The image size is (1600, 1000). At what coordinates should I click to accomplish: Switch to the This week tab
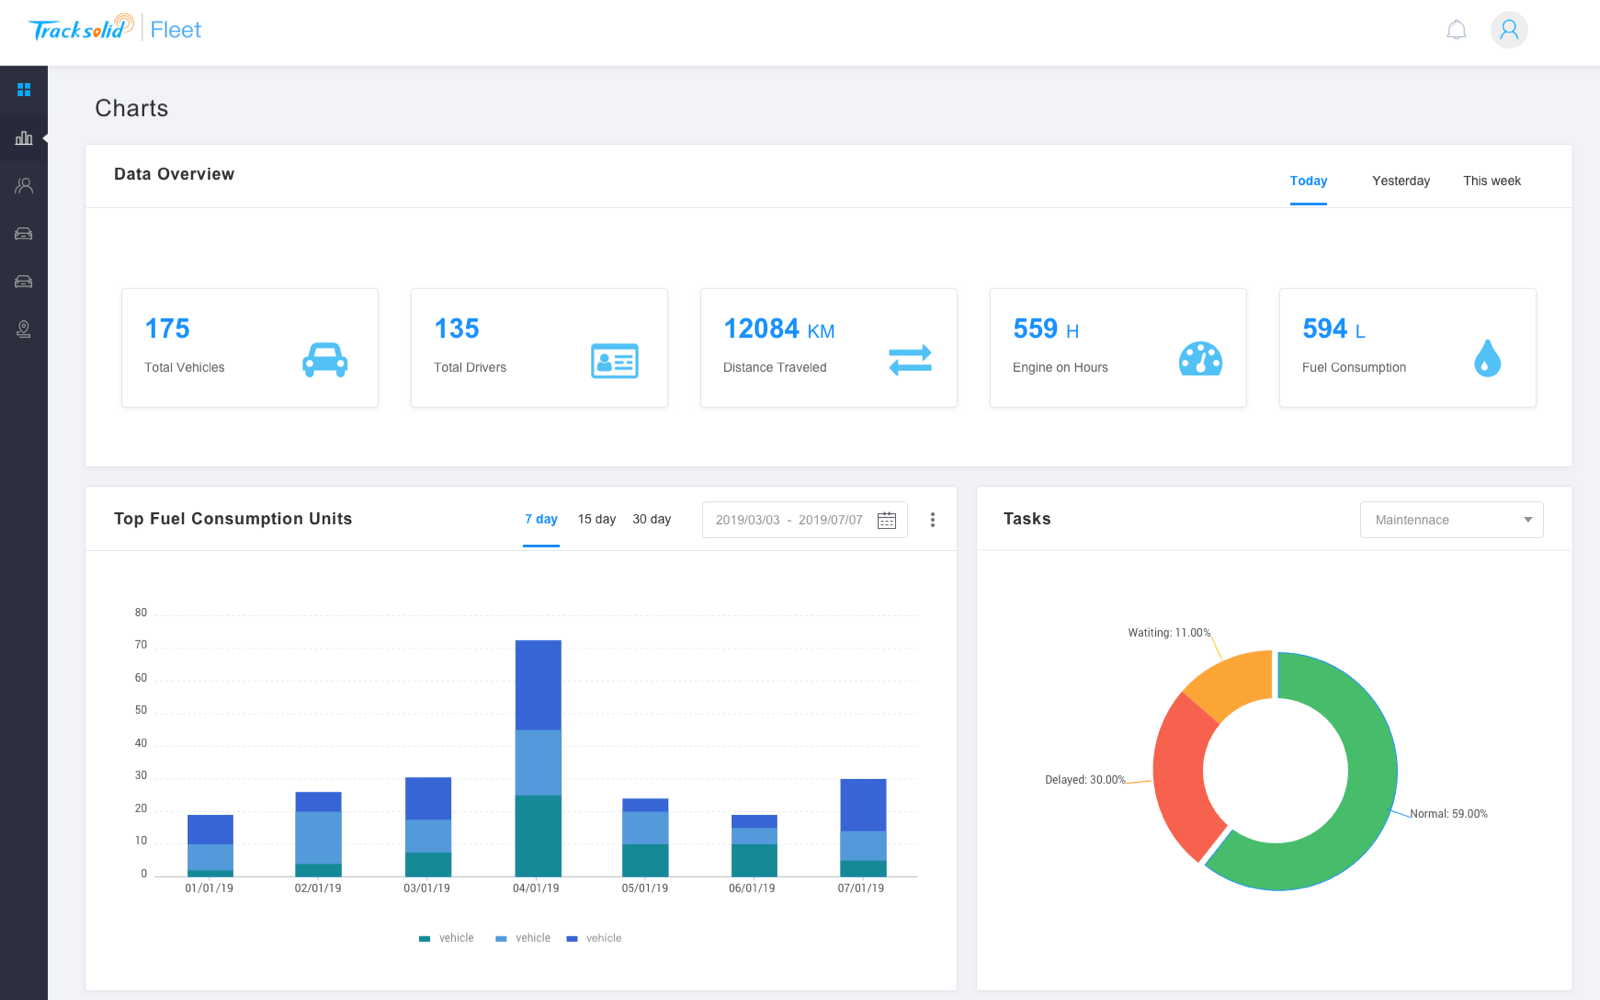1491,181
